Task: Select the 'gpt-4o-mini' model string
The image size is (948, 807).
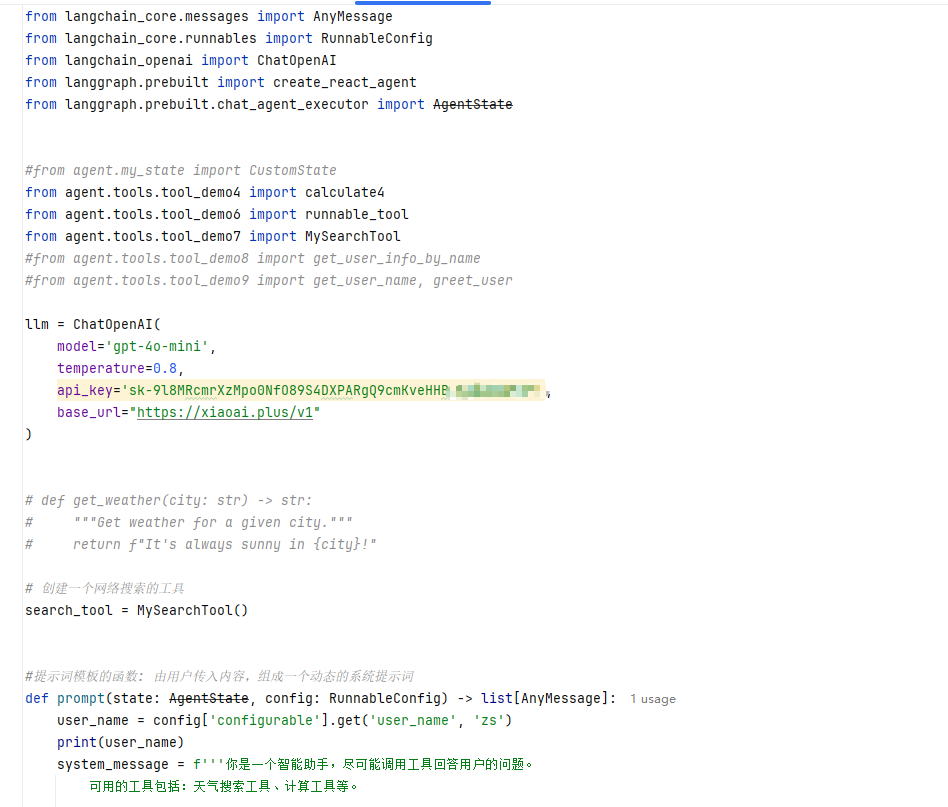Action: [x=157, y=346]
